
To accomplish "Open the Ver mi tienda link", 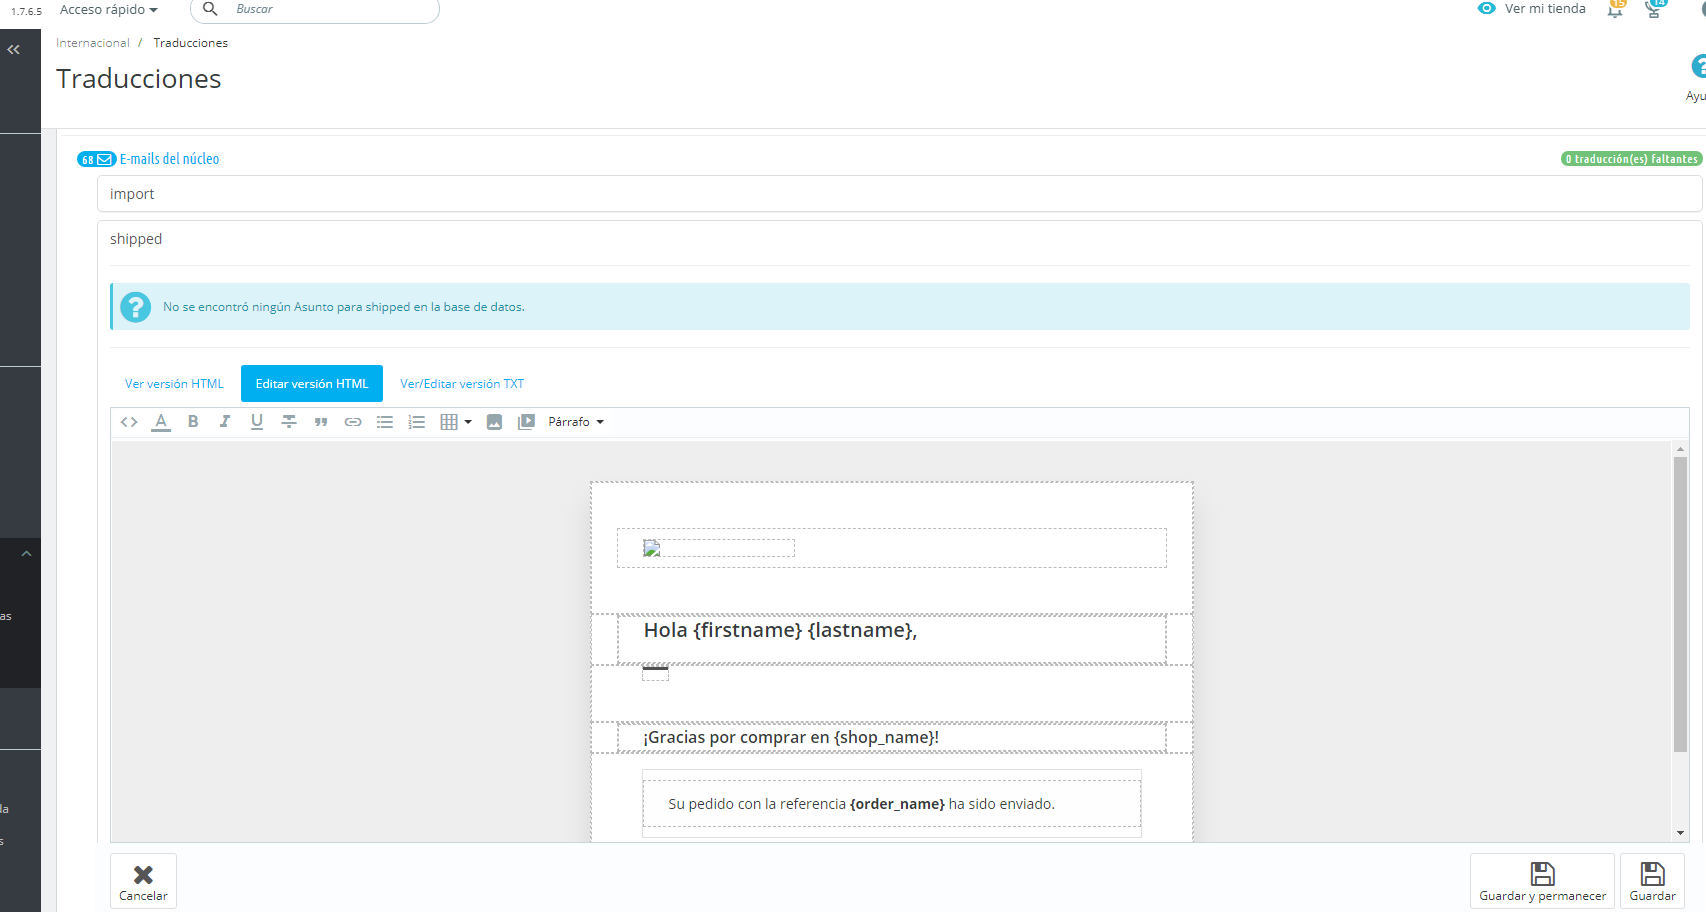I will [x=1545, y=9].
